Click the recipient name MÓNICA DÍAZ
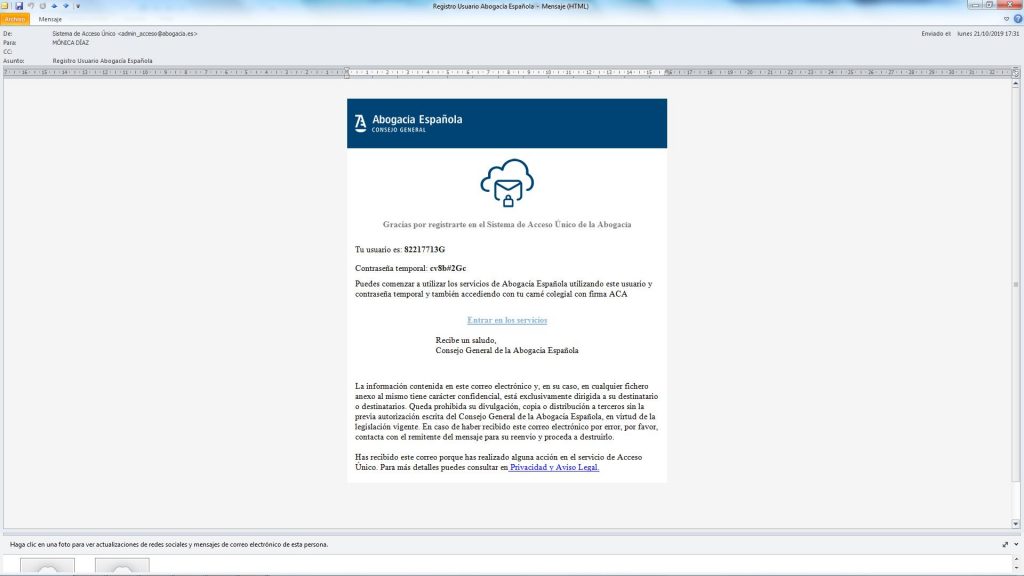 tap(71, 42)
